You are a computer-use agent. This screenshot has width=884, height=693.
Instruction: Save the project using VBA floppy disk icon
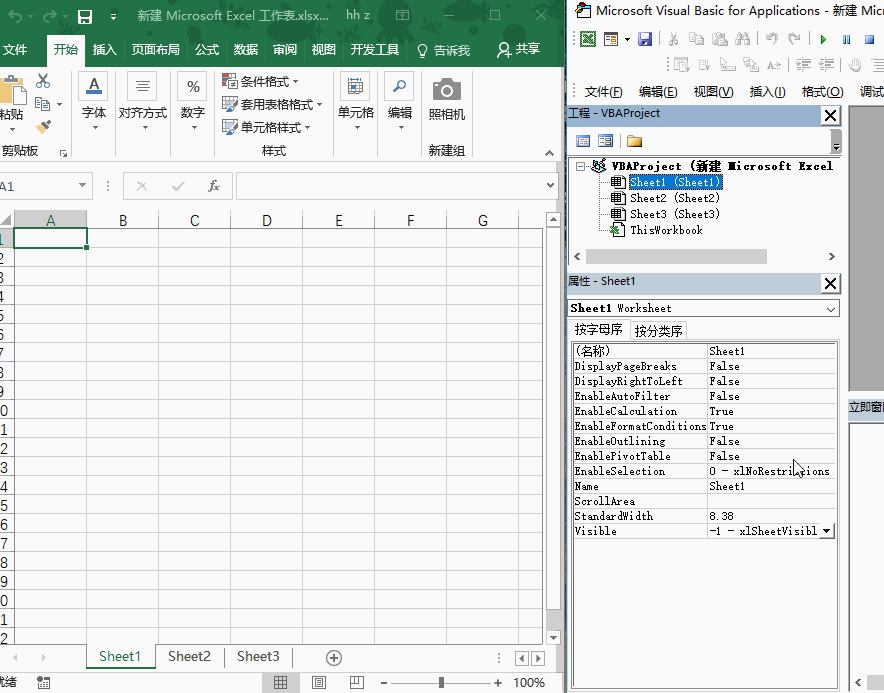coord(645,39)
